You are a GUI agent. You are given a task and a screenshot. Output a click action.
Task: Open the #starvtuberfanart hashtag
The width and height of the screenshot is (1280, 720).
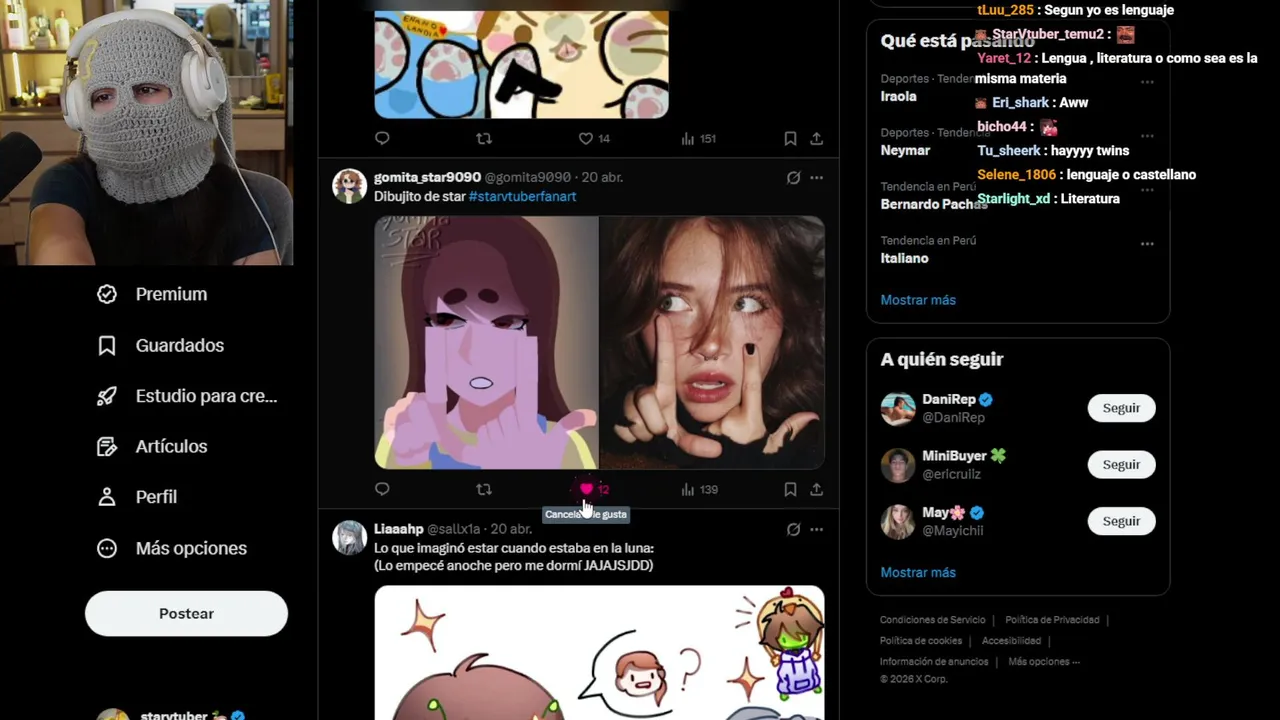pyautogui.click(x=522, y=196)
